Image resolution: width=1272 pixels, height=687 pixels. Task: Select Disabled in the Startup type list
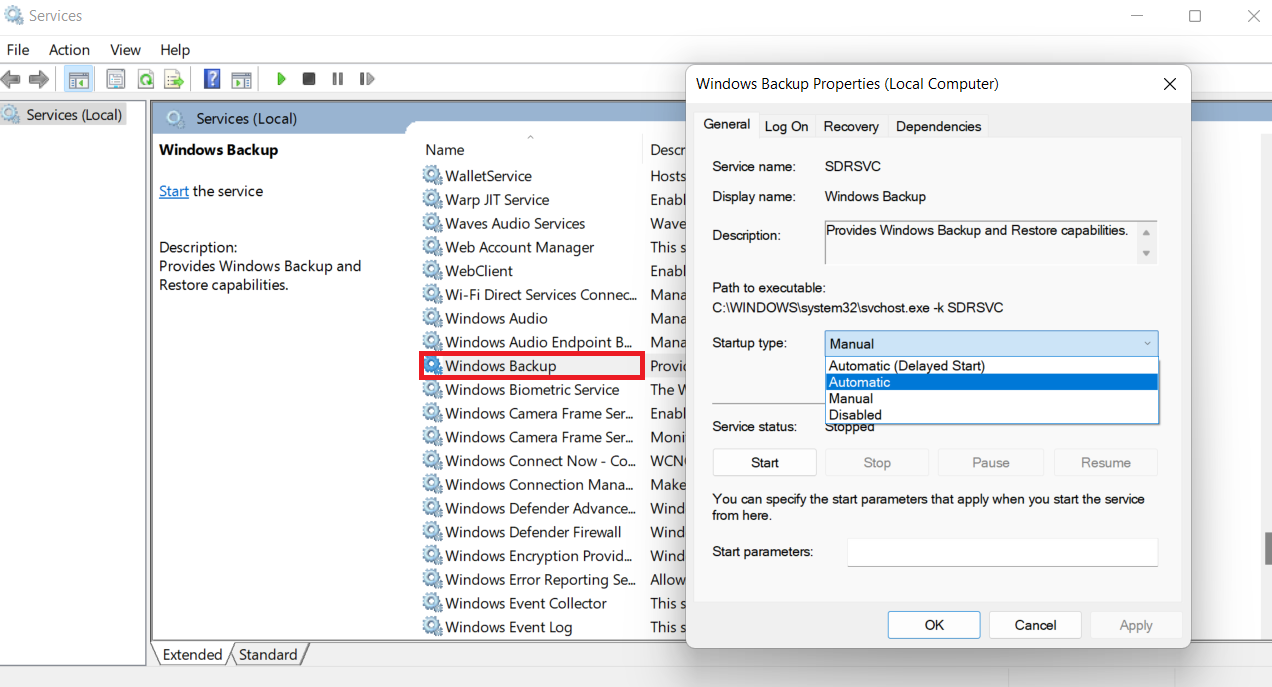(x=855, y=414)
